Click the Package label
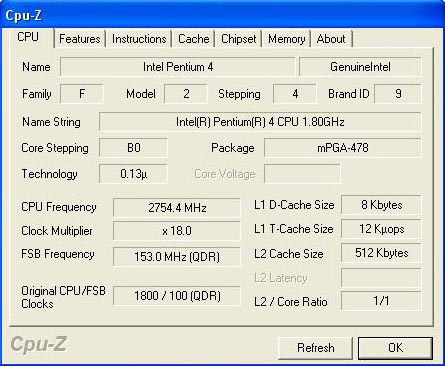The height and width of the screenshot is (366, 445). pyautogui.click(x=233, y=148)
